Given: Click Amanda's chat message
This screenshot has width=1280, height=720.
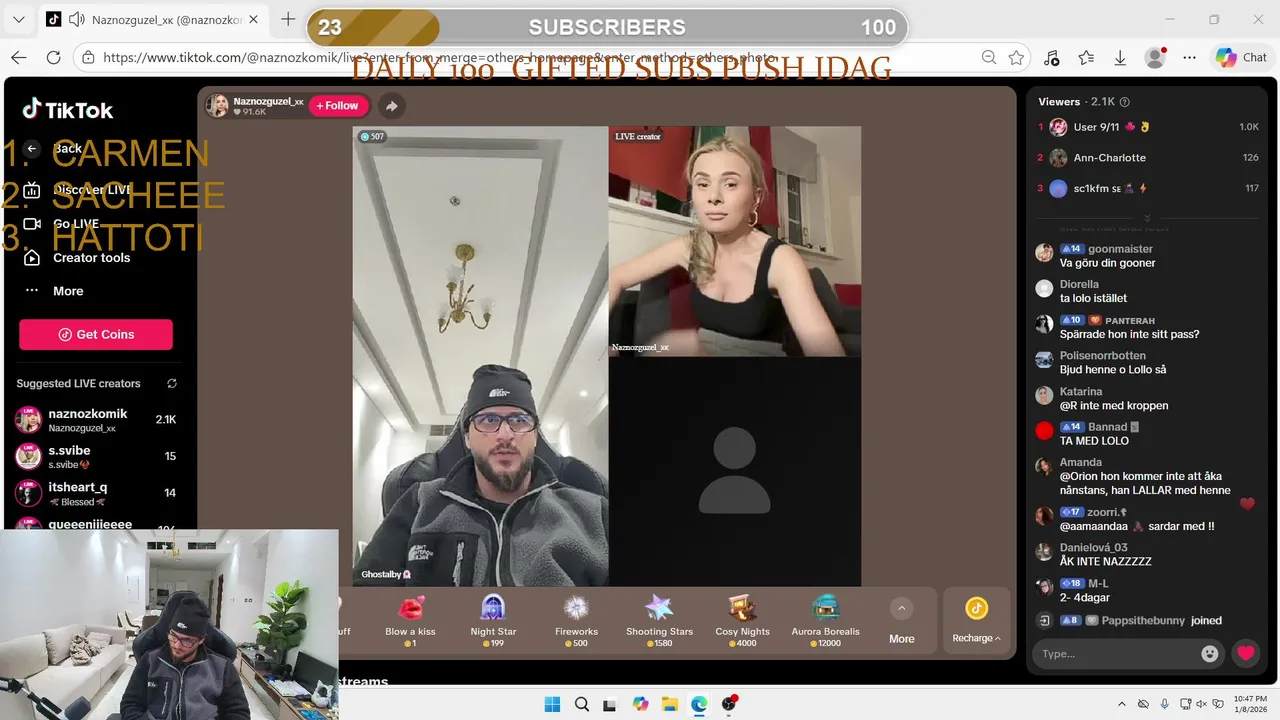Looking at the screenshot, I should (1144, 483).
